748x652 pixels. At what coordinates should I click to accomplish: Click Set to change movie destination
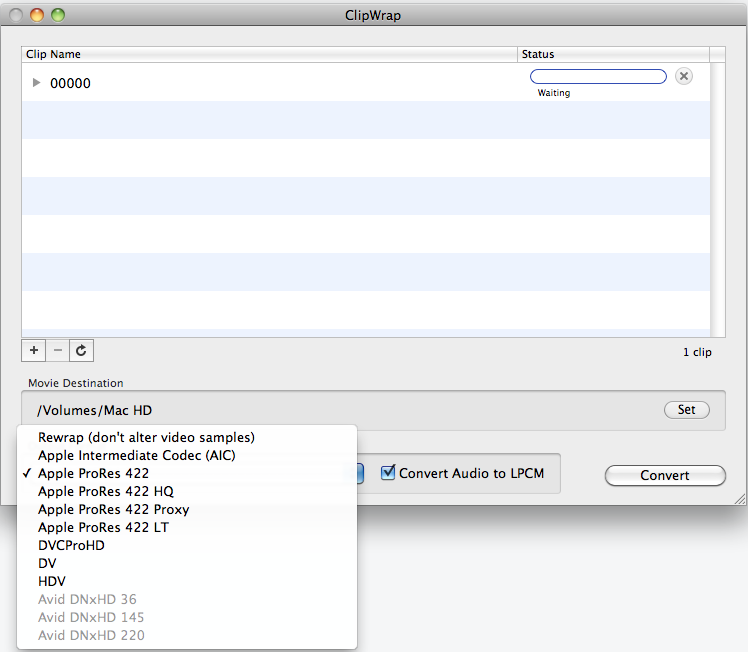(x=686, y=410)
